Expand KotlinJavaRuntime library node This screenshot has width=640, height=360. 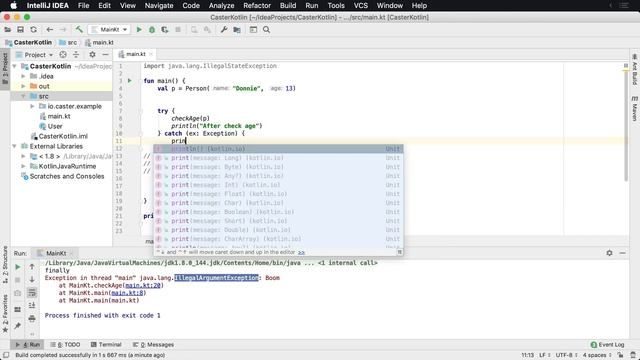23,166
